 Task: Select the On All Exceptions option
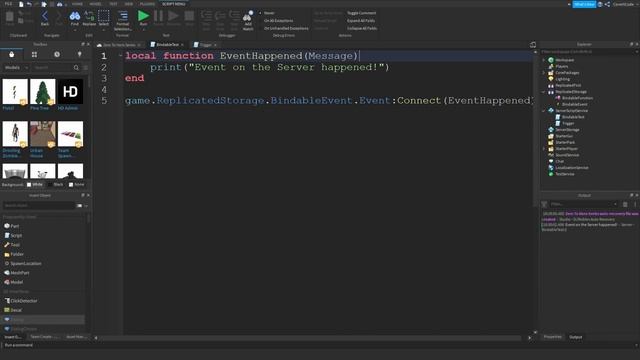(276, 20)
